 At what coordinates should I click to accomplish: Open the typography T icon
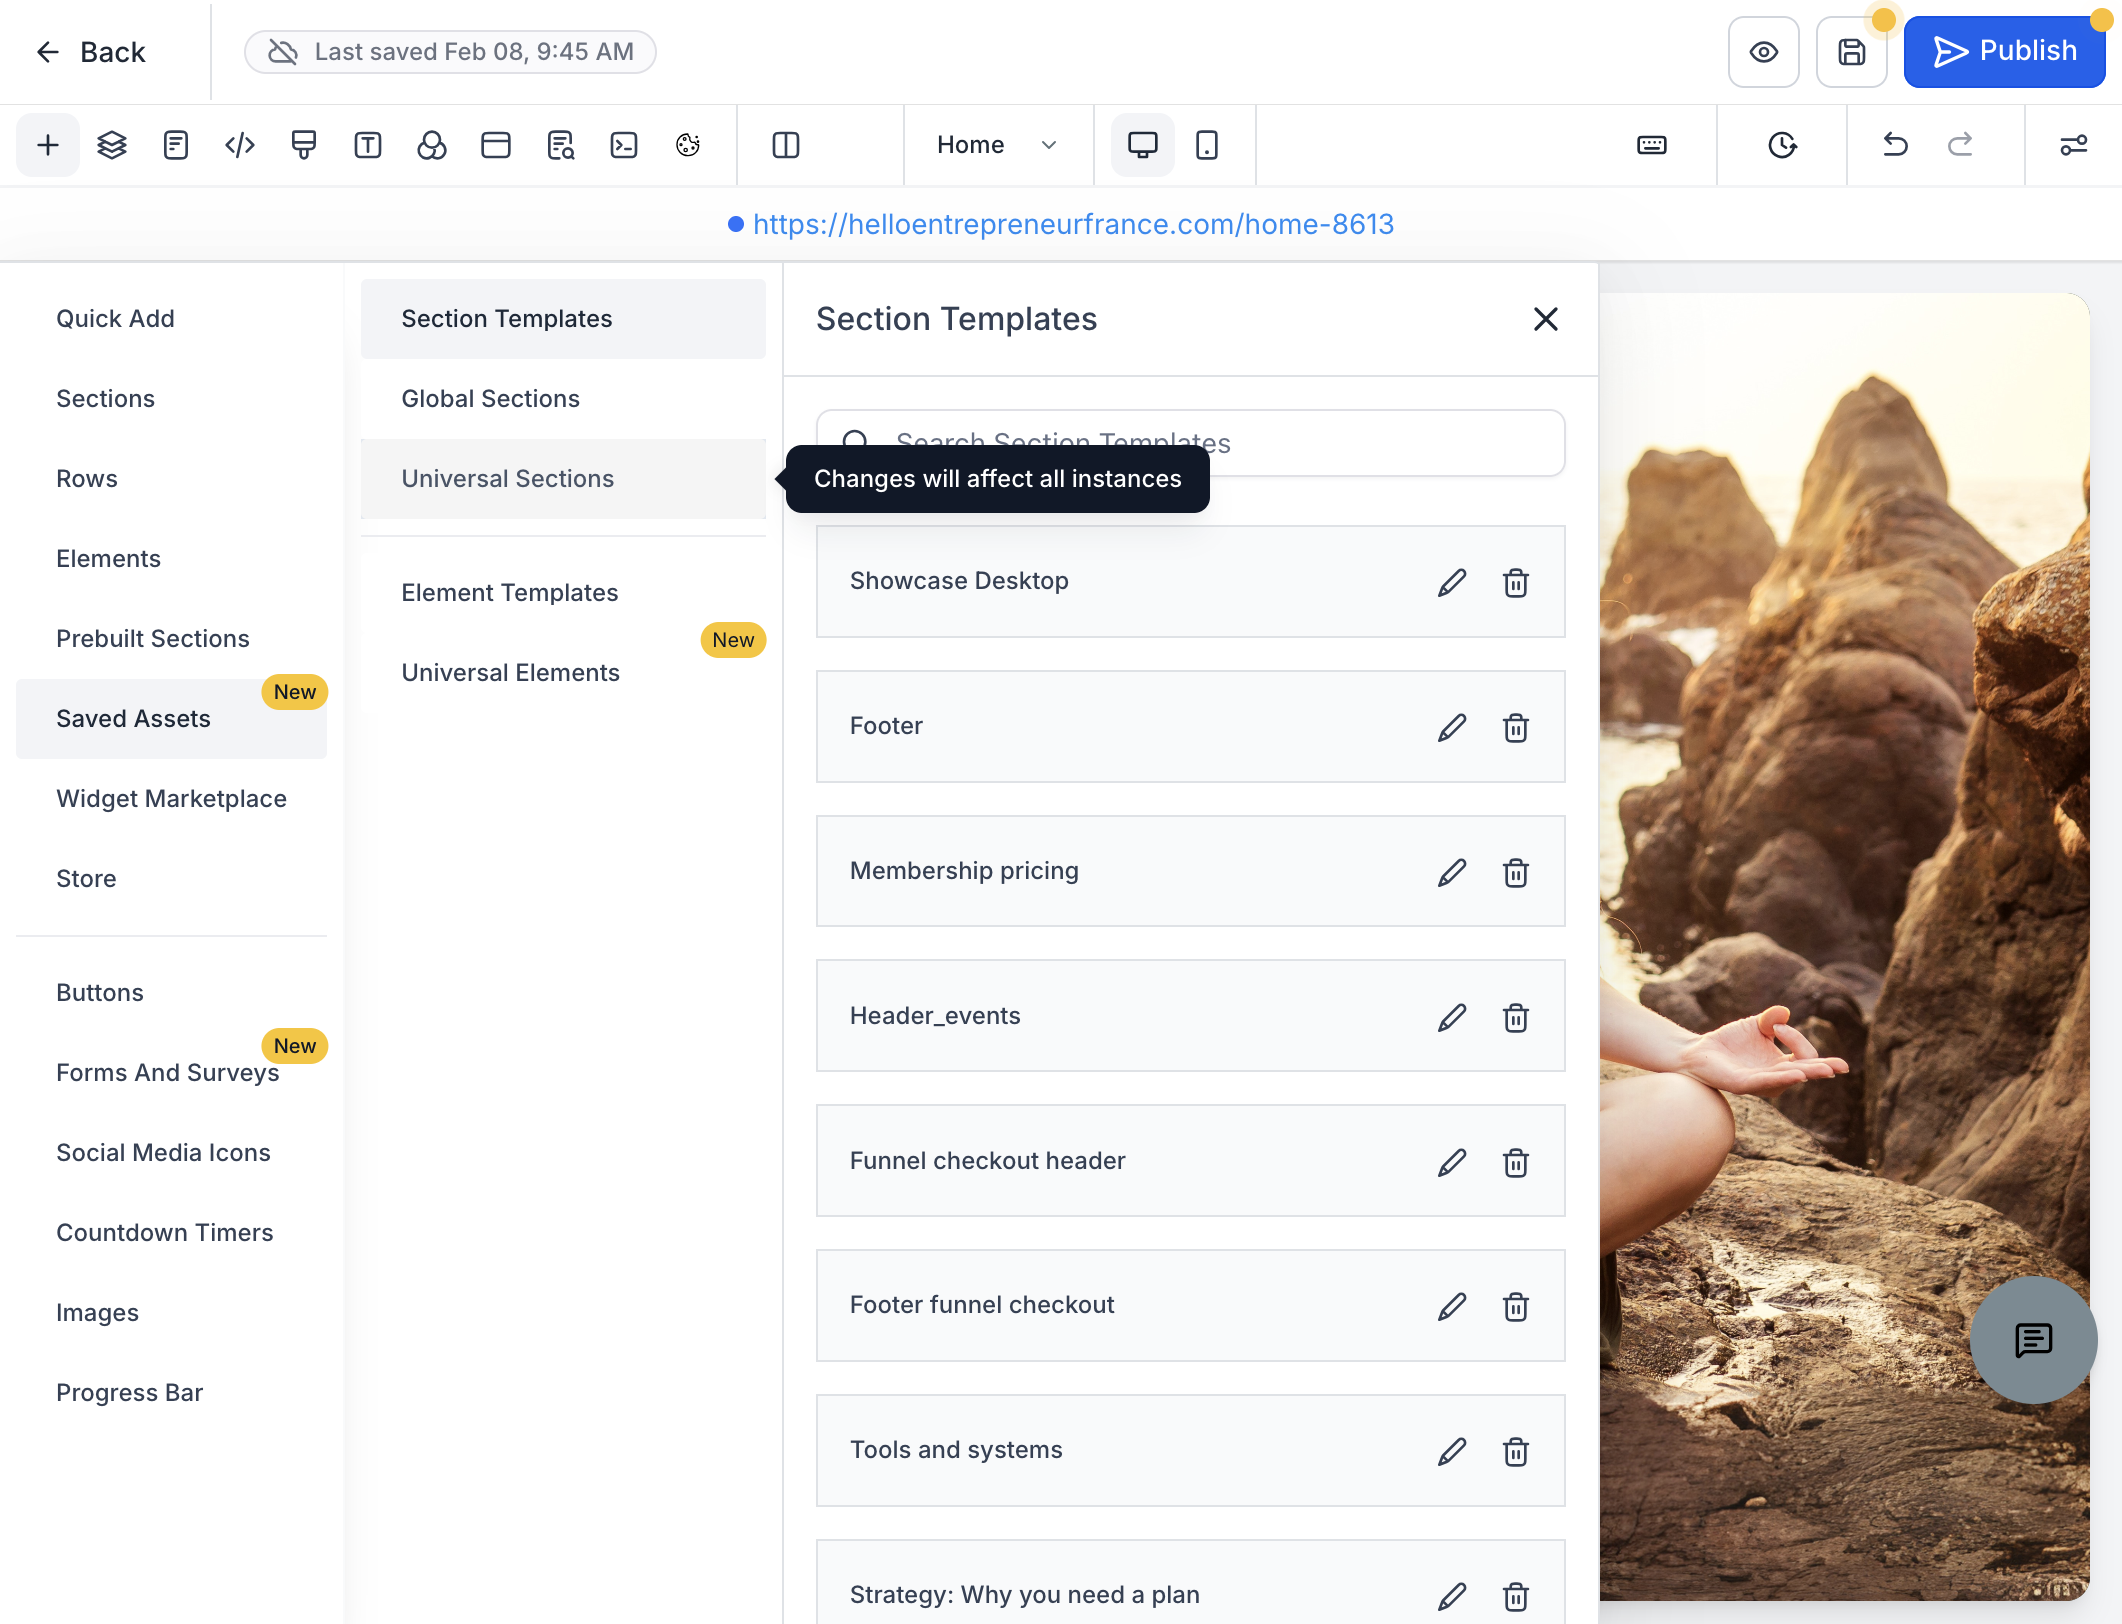point(368,146)
